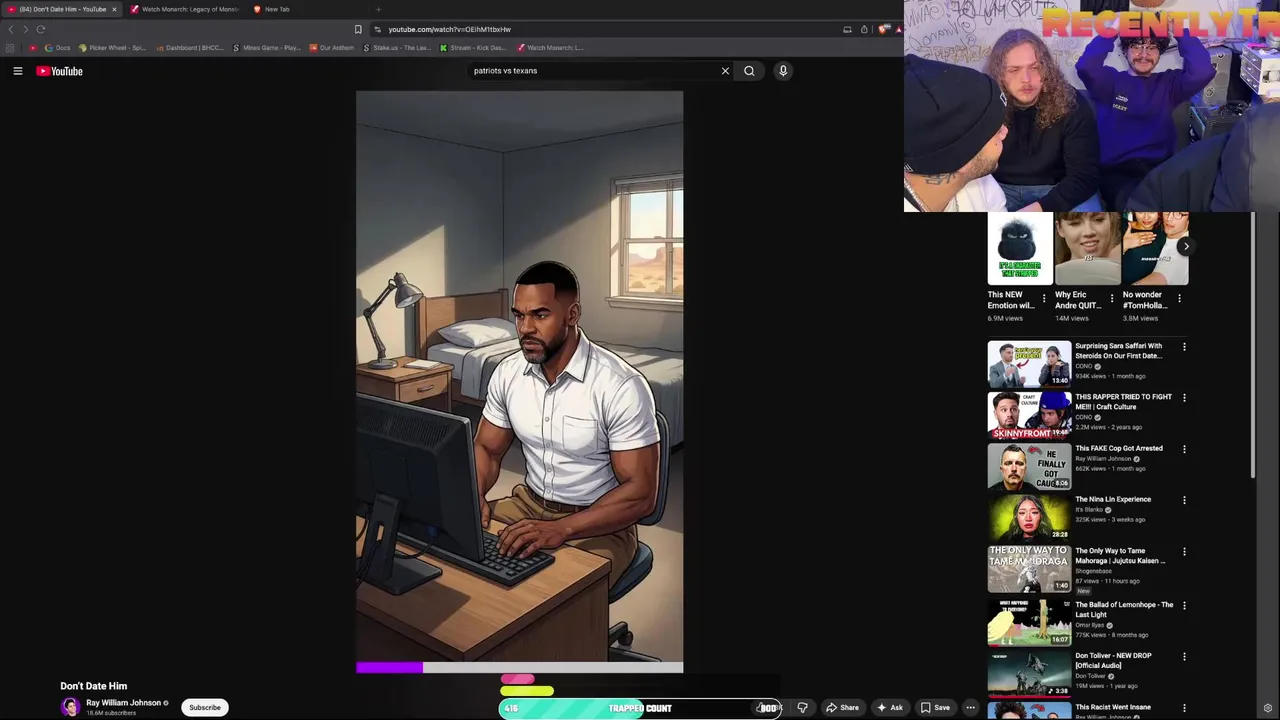Open options menu for 'Why Eric Andre QUIT' short
Image resolution: width=1280 pixels, height=720 pixels.
(x=1111, y=298)
